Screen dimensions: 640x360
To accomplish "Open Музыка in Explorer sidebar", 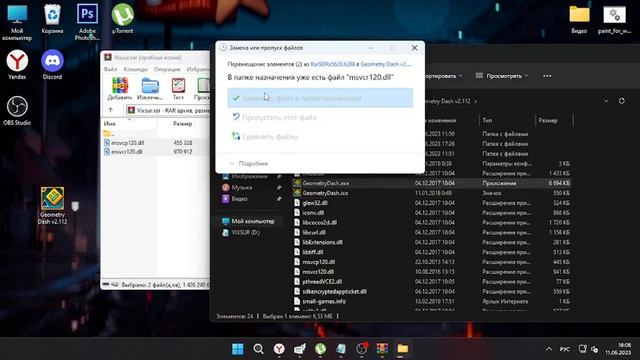I will [x=242, y=187].
